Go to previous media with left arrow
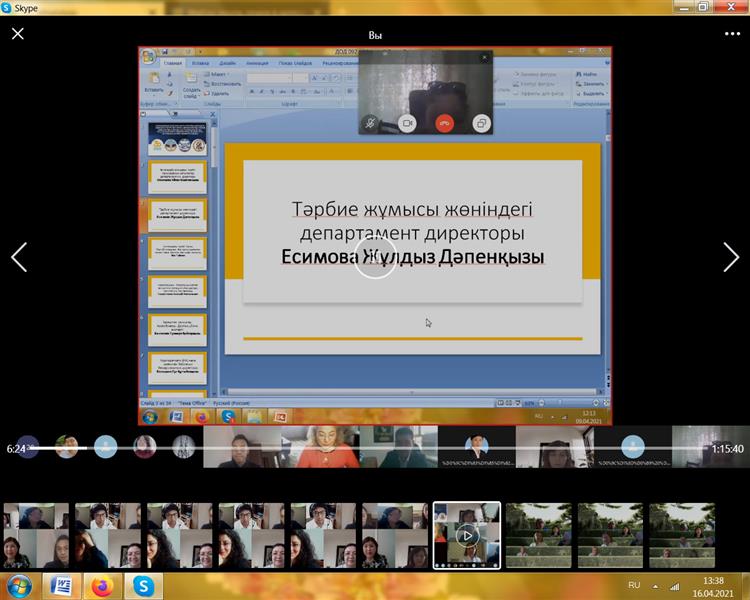 [x=18, y=257]
